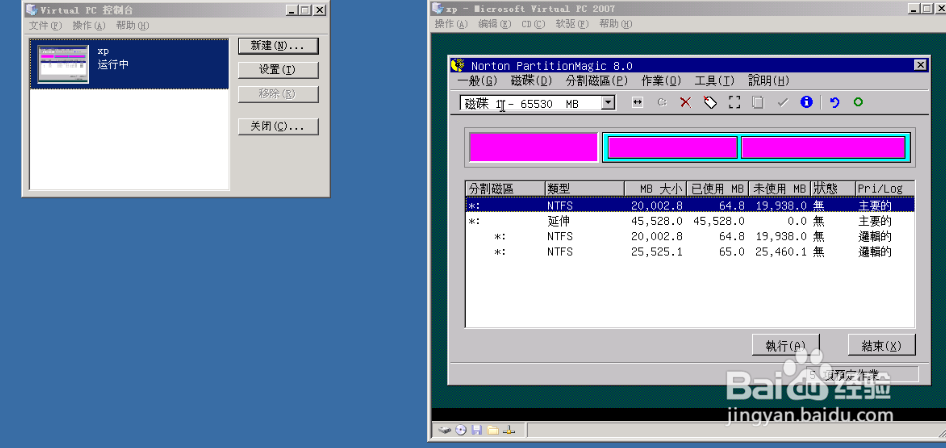Open partition info with the blue i icon
Viewport: 946px width, 448px height.
click(x=807, y=102)
